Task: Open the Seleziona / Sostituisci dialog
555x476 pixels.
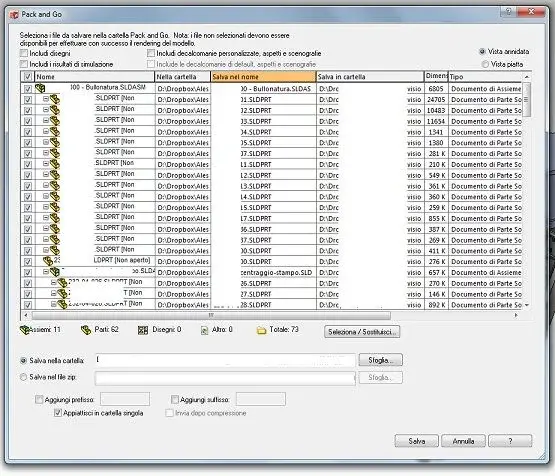Action: tap(362, 332)
